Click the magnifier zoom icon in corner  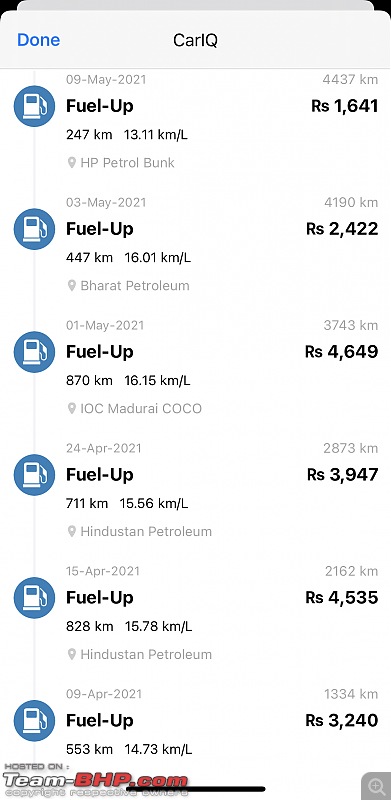coord(377,786)
